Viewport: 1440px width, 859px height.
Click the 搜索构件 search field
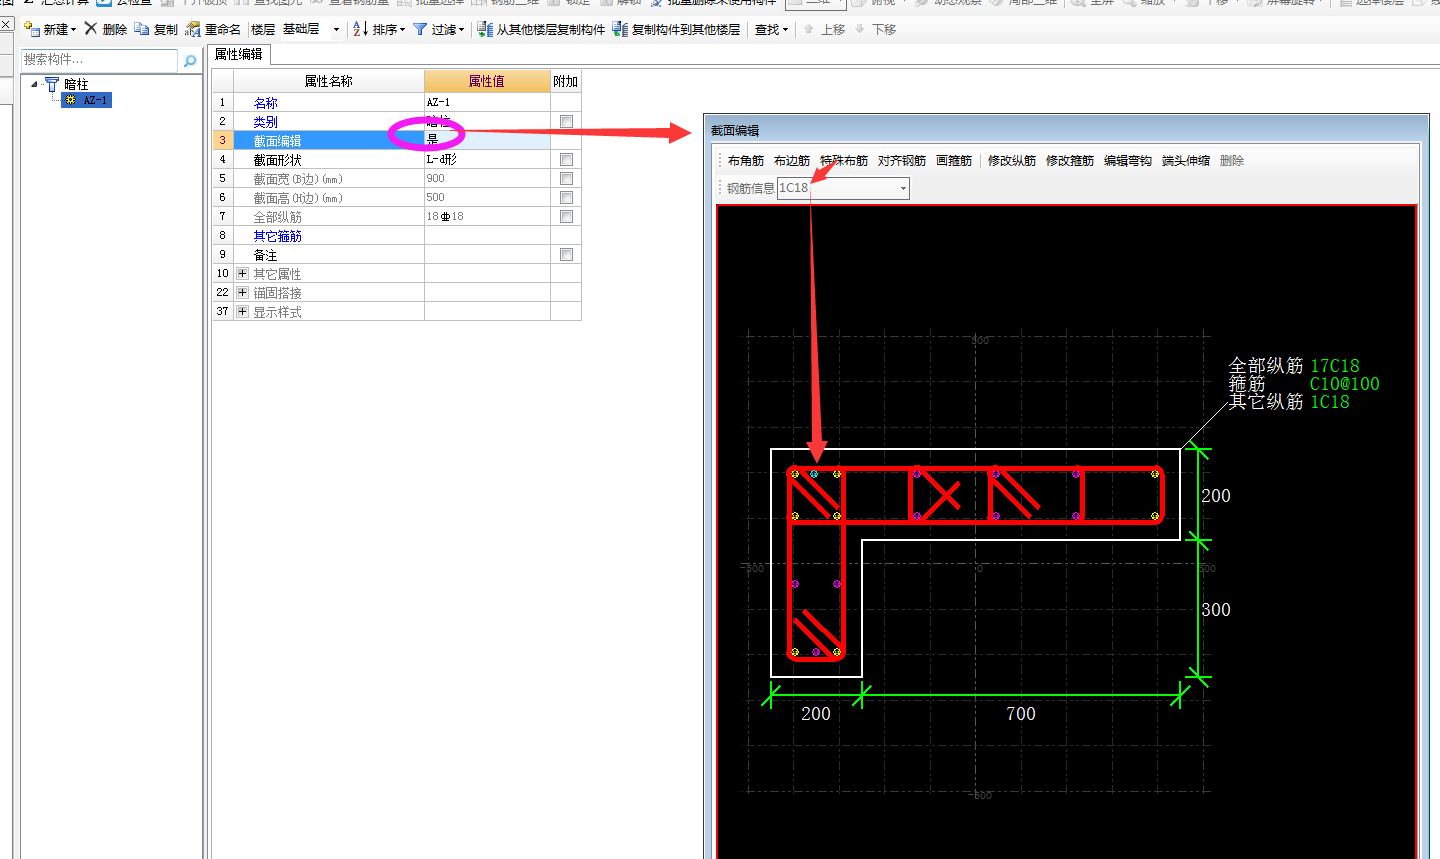pyautogui.click(x=100, y=60)
